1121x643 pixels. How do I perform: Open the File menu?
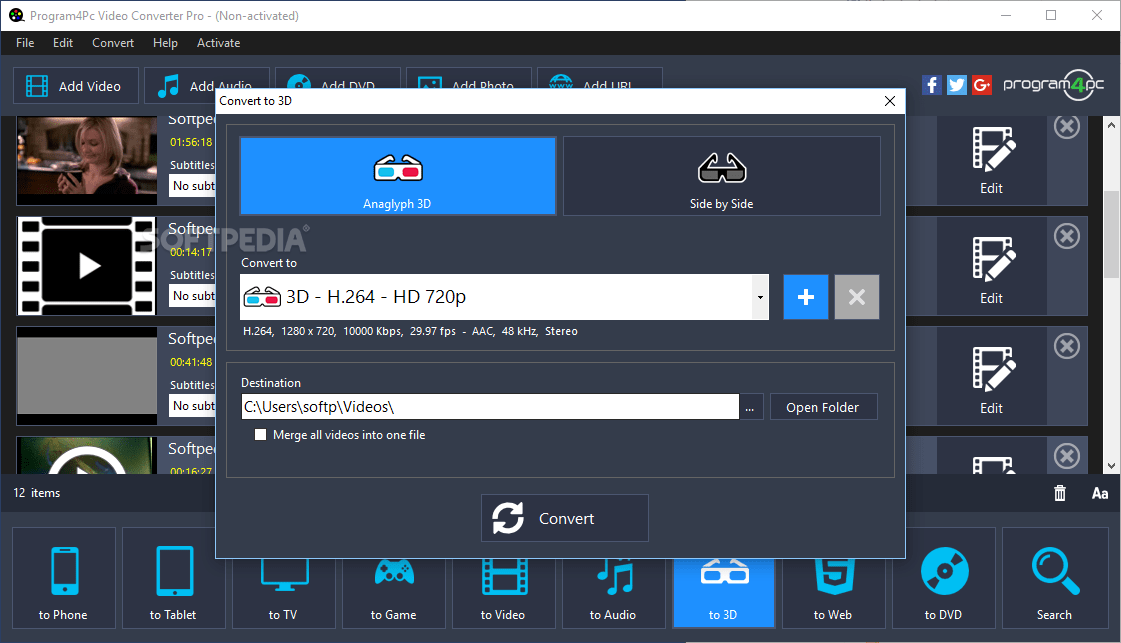pyautogui.click(x=24, y=42)
